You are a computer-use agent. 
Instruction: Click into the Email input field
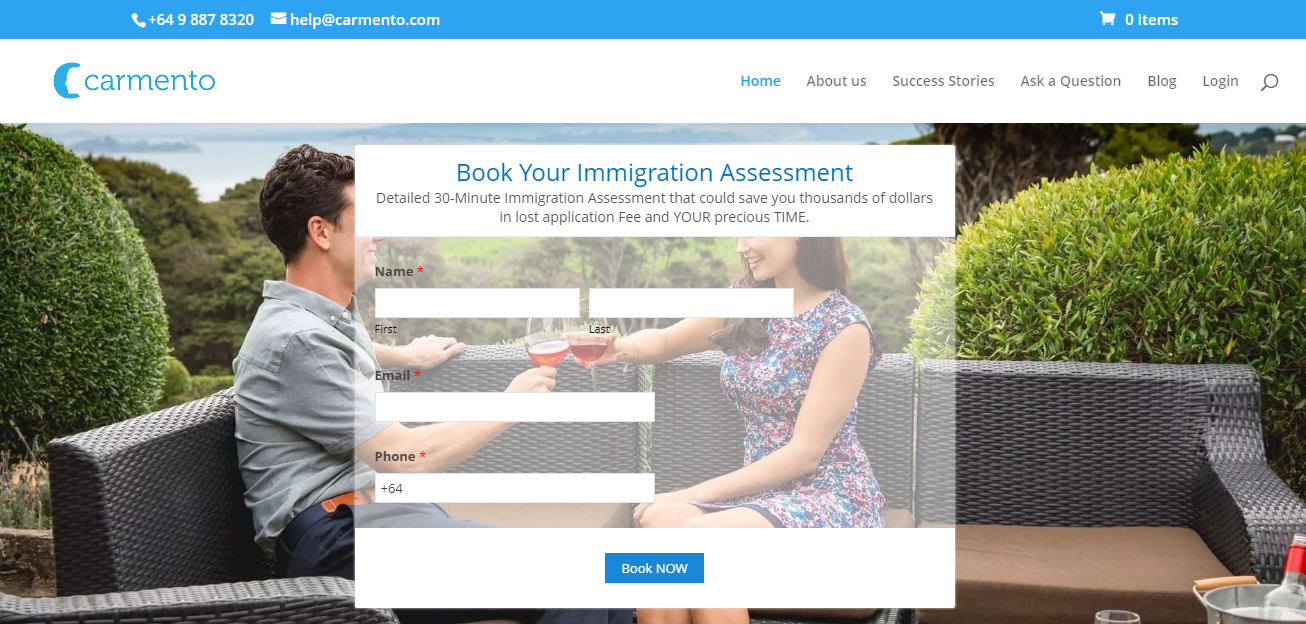click(x=514, y=407)
